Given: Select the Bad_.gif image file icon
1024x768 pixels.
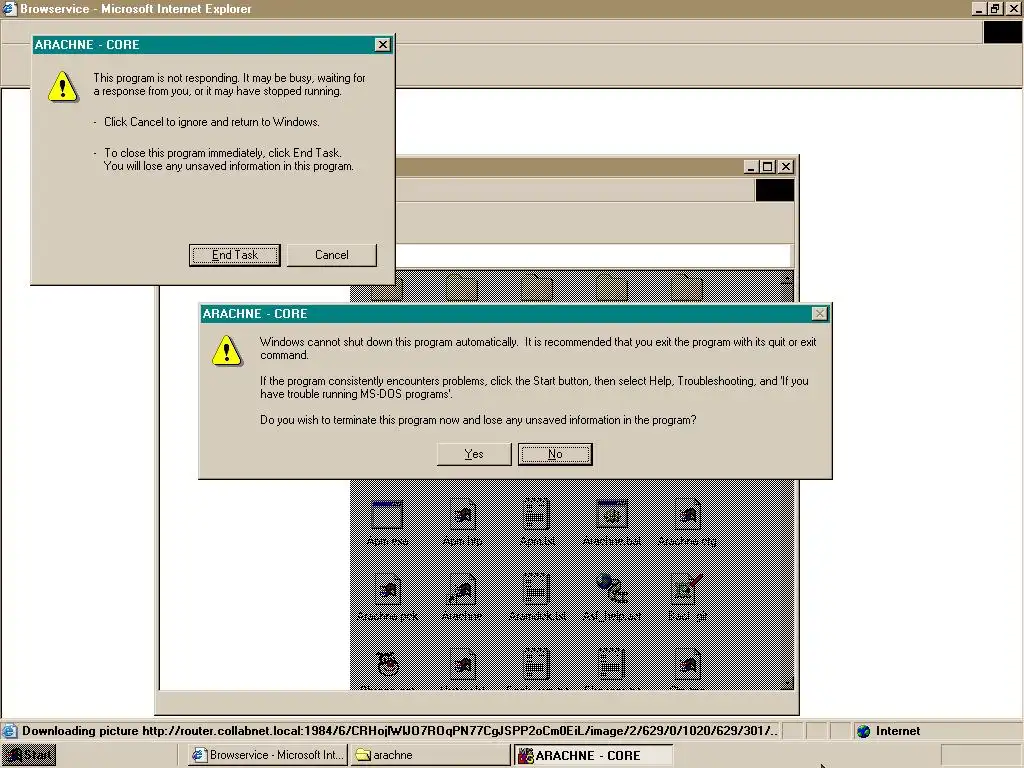Looking at the screenshot, I should coord(687,590).
